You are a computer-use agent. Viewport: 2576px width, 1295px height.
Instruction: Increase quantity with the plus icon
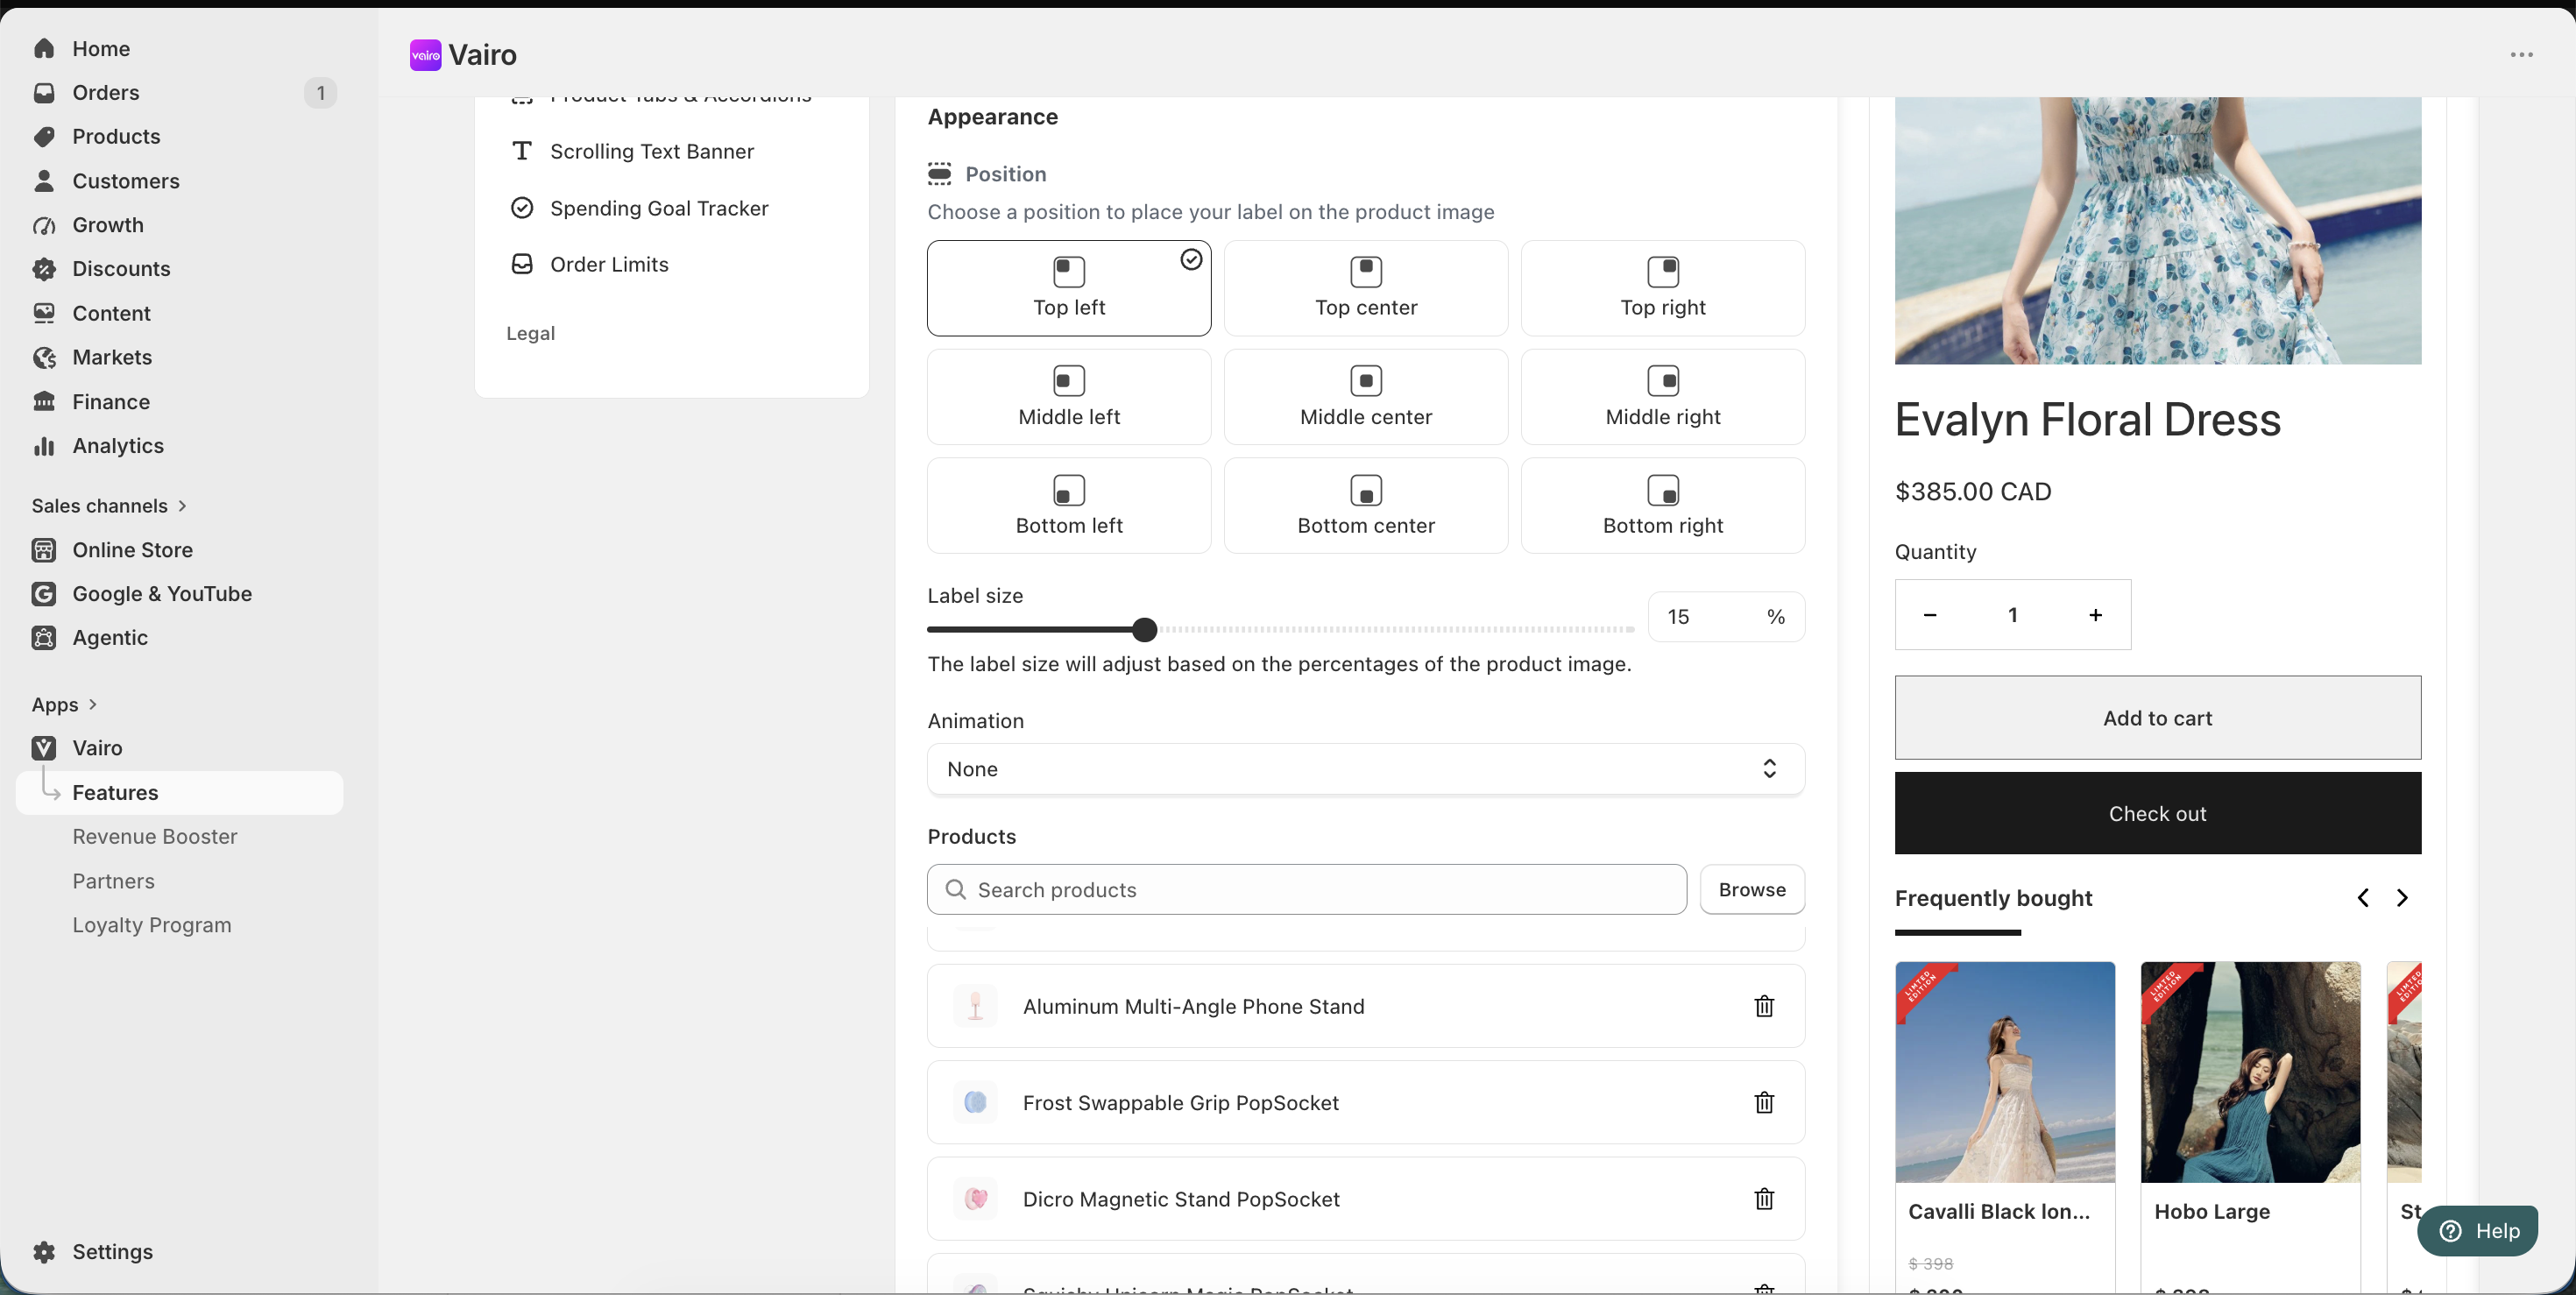pyautogui.click(x=2095, y=615)
